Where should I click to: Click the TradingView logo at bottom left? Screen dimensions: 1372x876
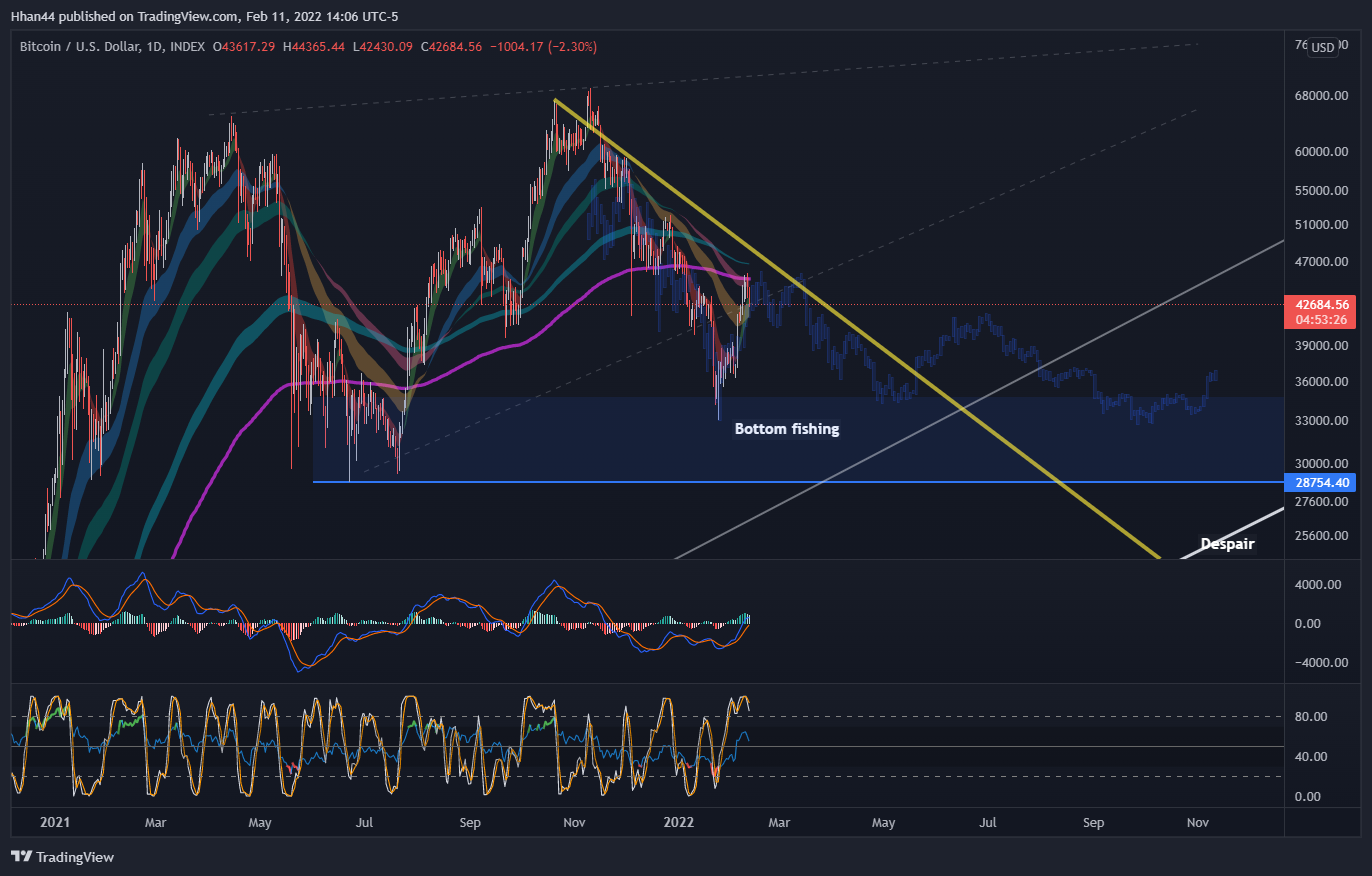(x=62, y=857)
